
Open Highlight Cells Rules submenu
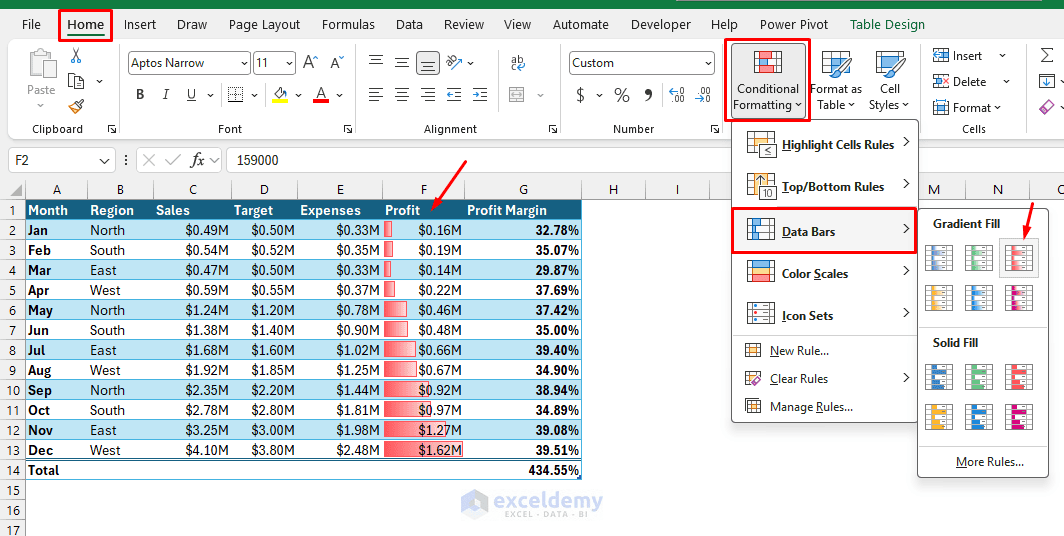(824, 144)
